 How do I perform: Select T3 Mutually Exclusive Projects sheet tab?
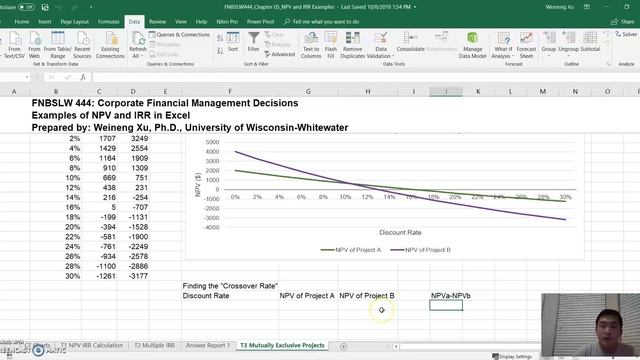coord(282,345)
